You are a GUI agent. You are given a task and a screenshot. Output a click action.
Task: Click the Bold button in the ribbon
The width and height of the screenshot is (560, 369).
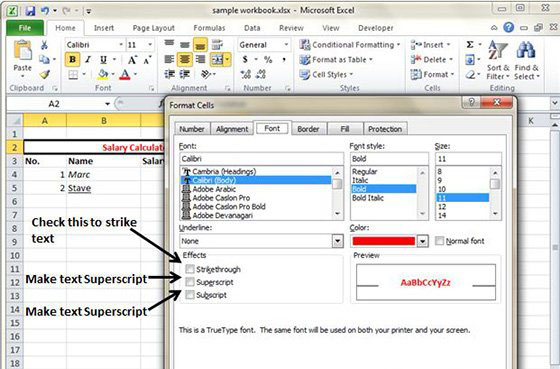tap(72, 59)
